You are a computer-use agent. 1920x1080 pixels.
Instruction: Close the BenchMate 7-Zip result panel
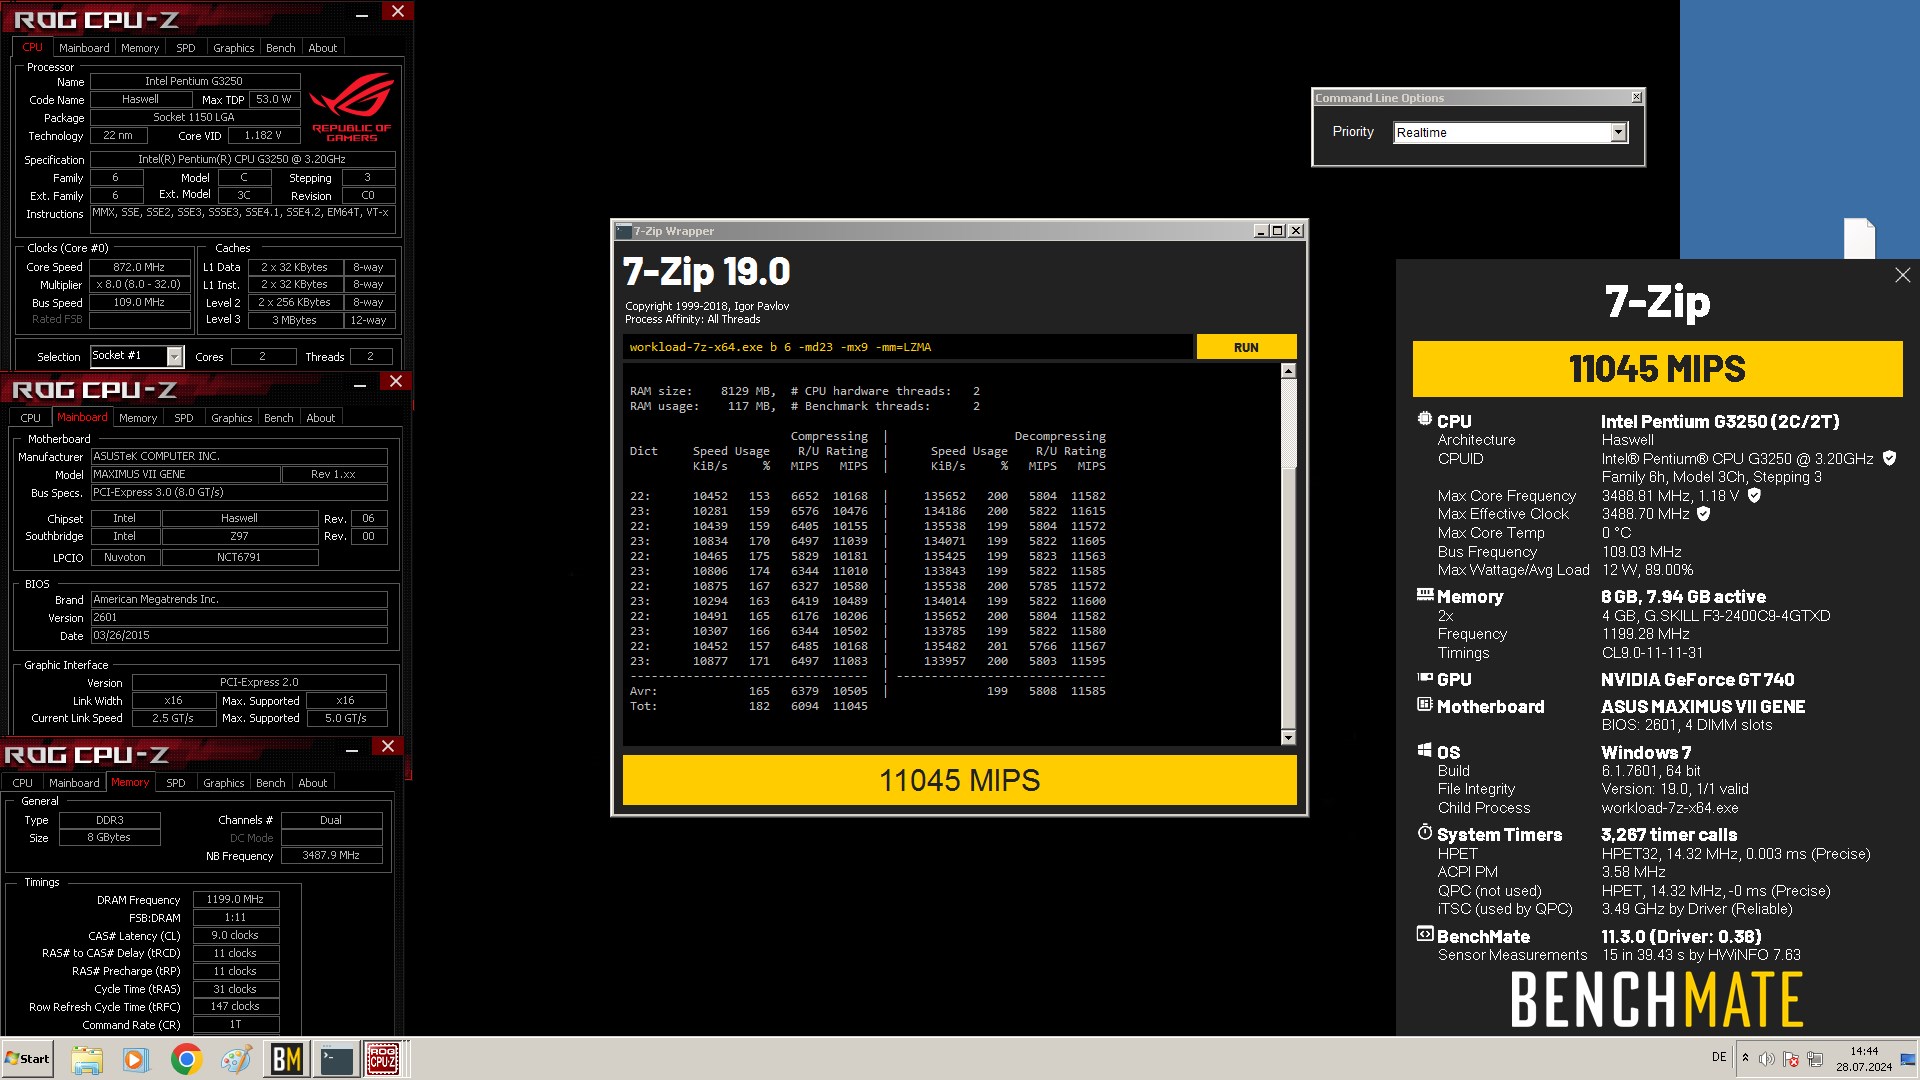point(1902,275)
